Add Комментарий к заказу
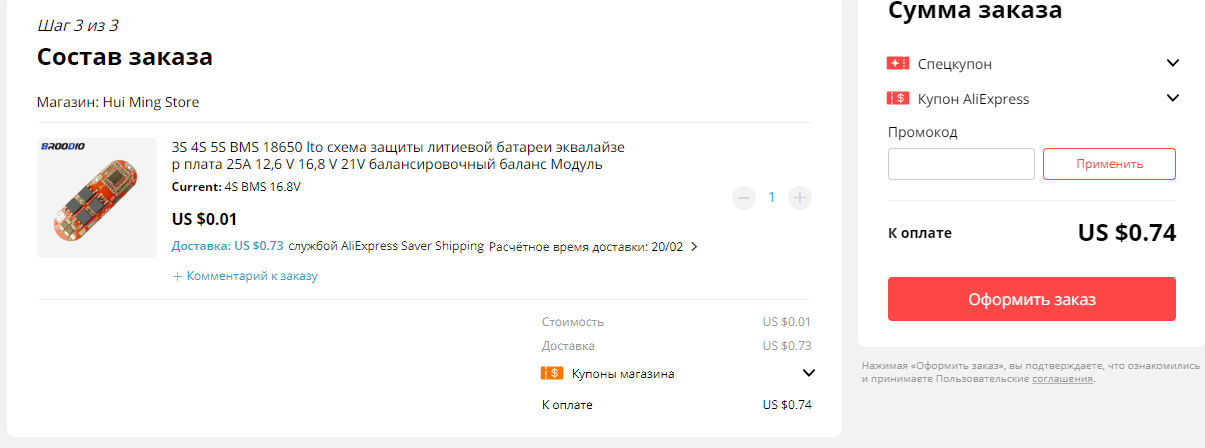1205x448 pixels. 245,275
